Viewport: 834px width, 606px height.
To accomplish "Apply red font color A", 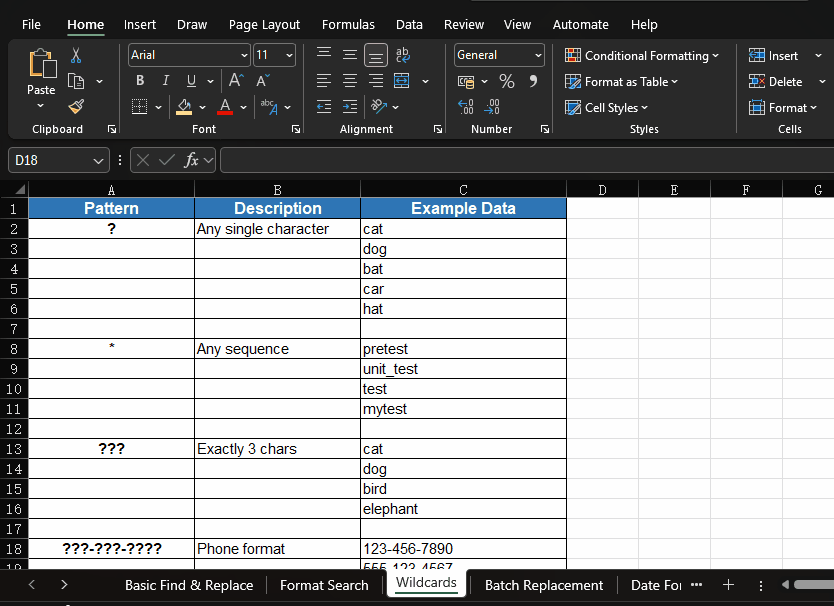I will click(x=225, y=107).
